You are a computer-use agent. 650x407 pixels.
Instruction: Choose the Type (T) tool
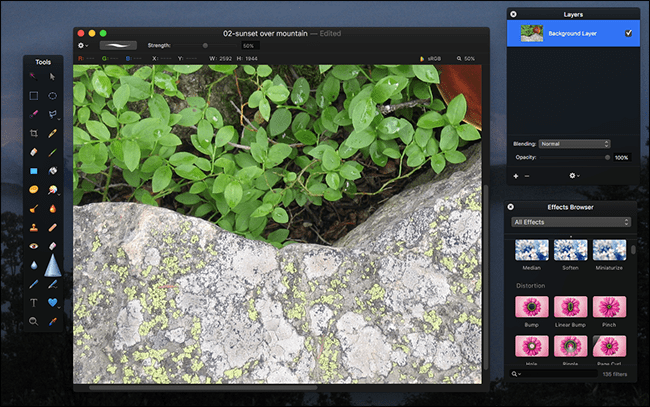point(33,302)
